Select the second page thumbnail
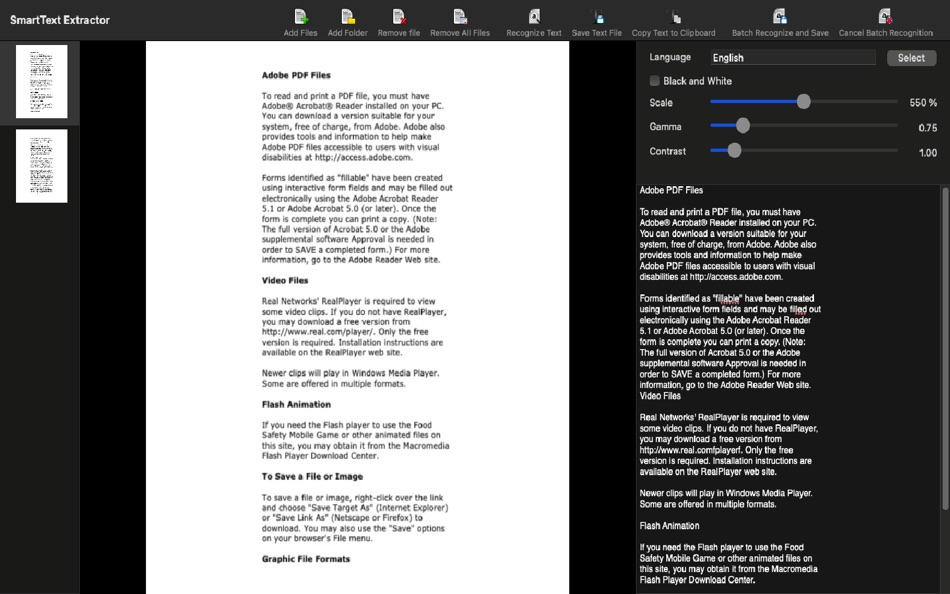950x594 pixels. coord(41,165)
